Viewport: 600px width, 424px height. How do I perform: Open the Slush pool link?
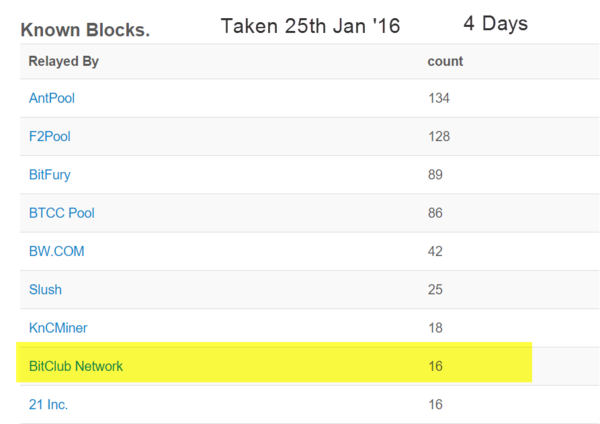click(x=45, y=290)
